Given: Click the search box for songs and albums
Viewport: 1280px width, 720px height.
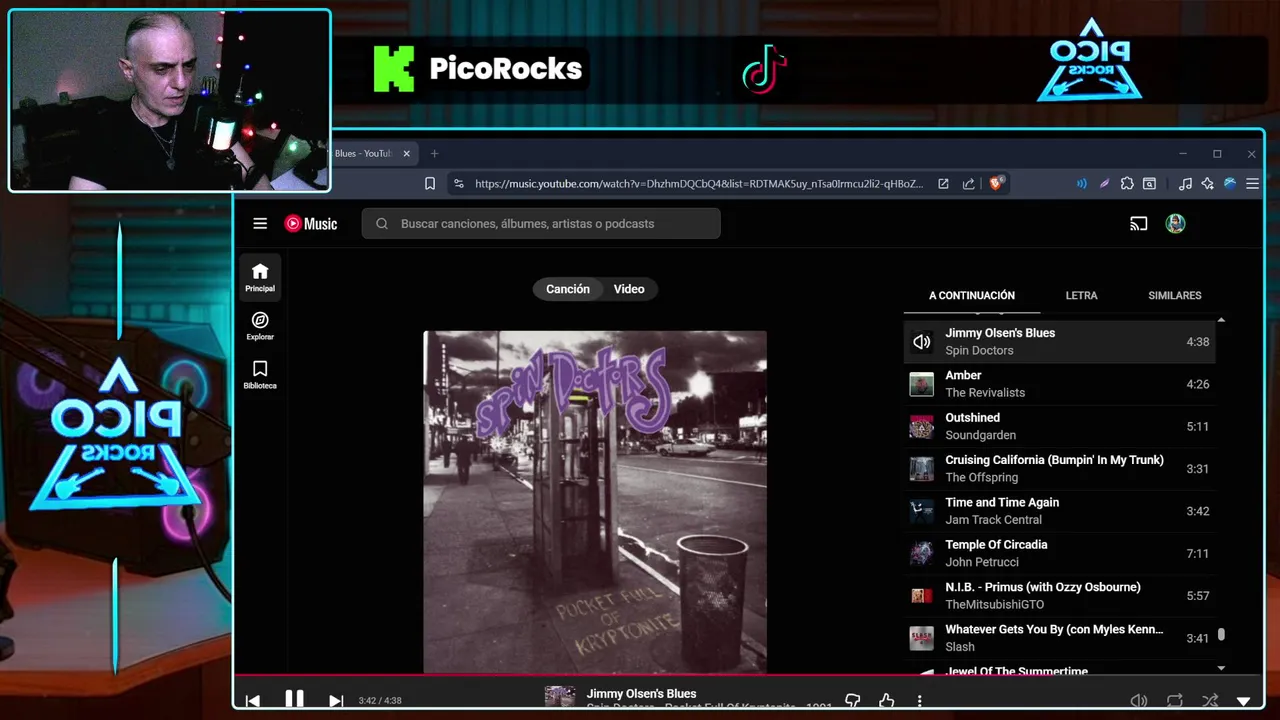Looking at the screenshot, I should [541, 224].
